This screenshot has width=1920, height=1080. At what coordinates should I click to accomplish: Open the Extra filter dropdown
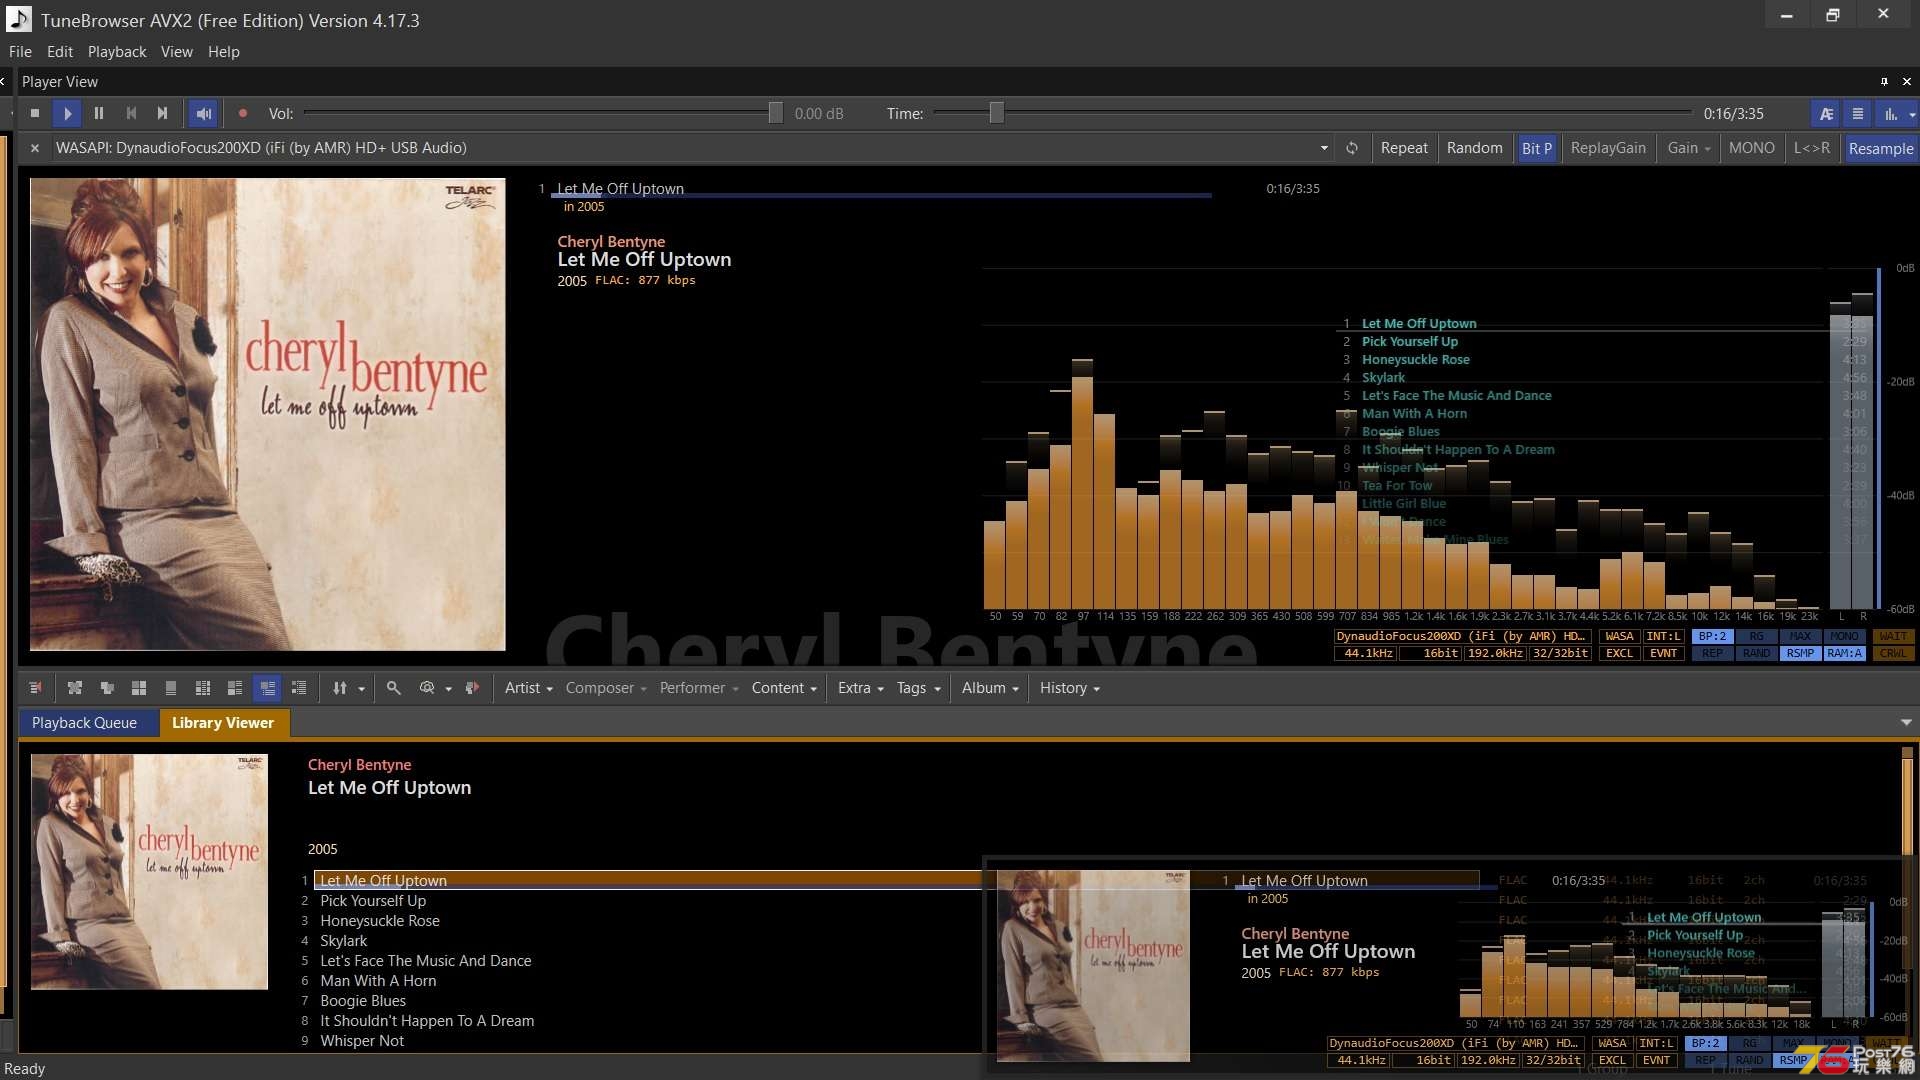(x=861, y=688)
